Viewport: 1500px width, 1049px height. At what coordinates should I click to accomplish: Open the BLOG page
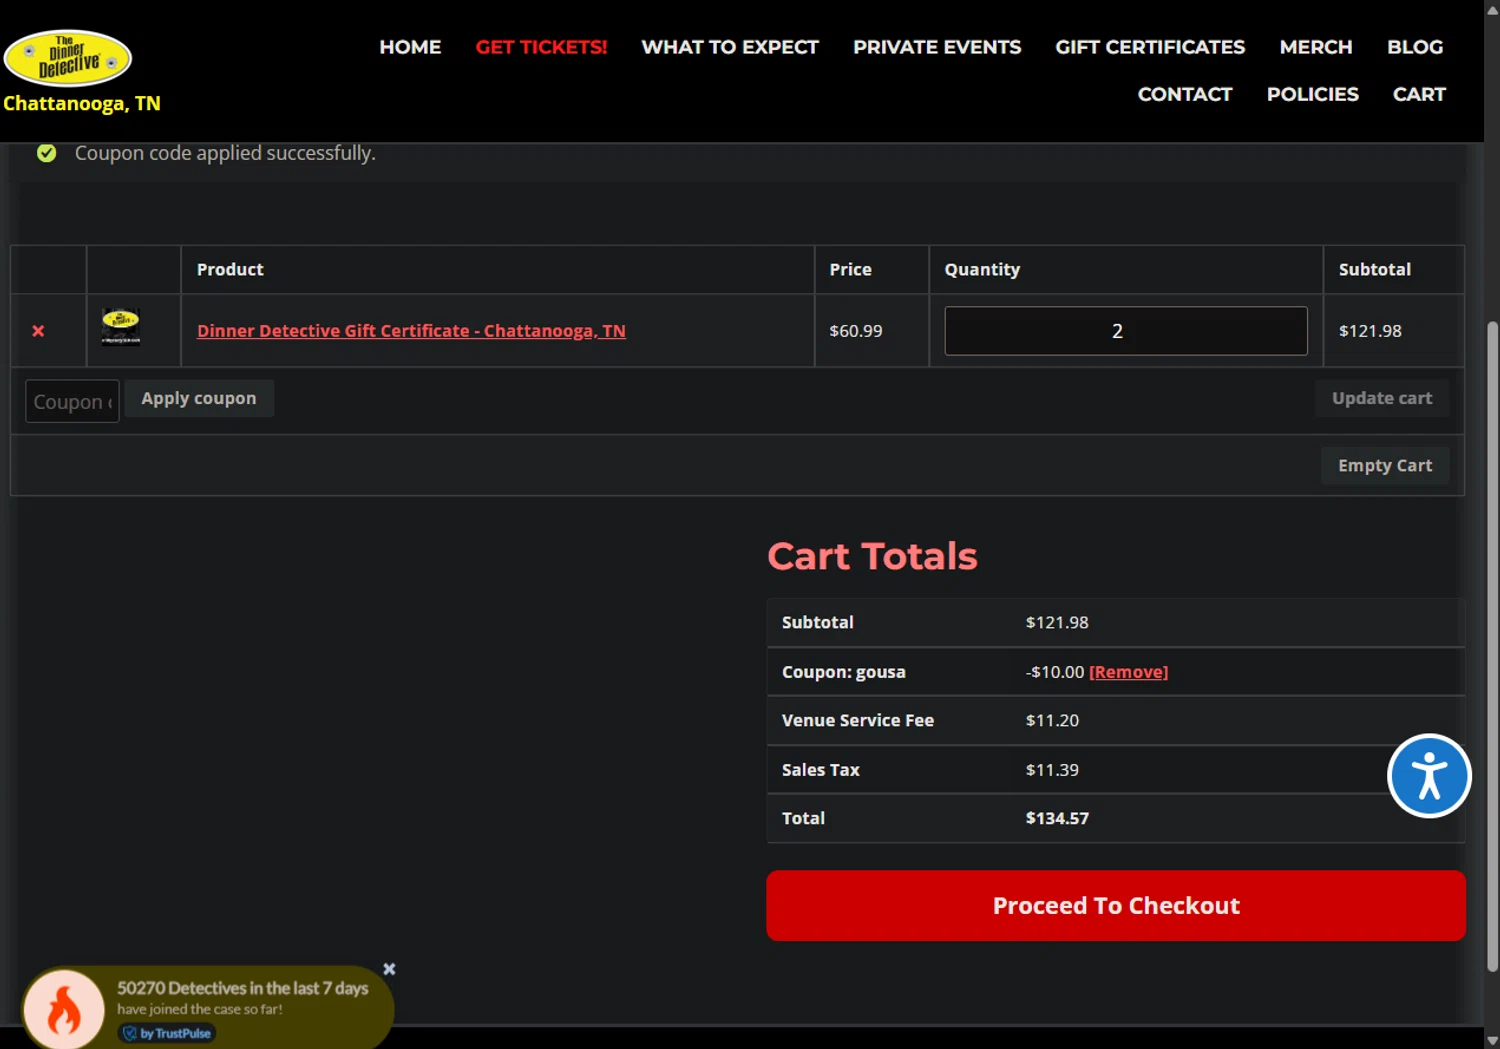pos(1415,47)
